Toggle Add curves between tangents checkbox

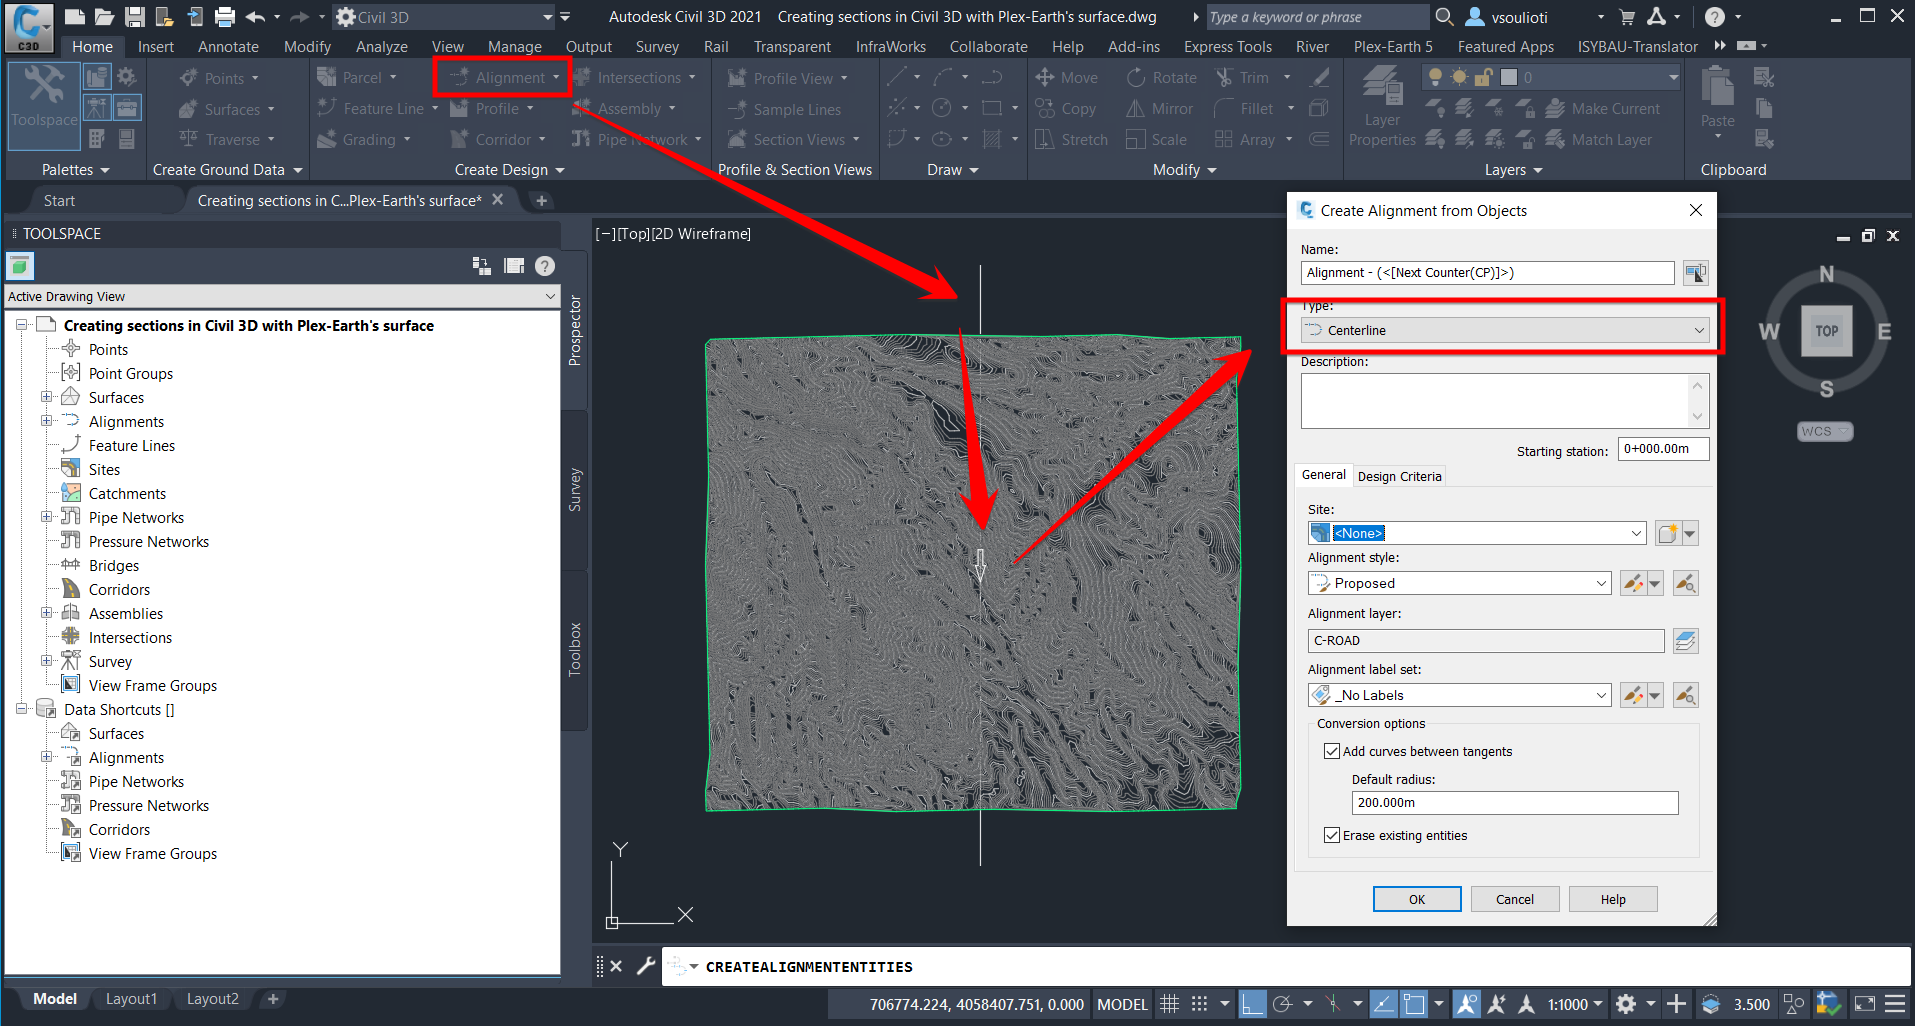(1332, 751)
